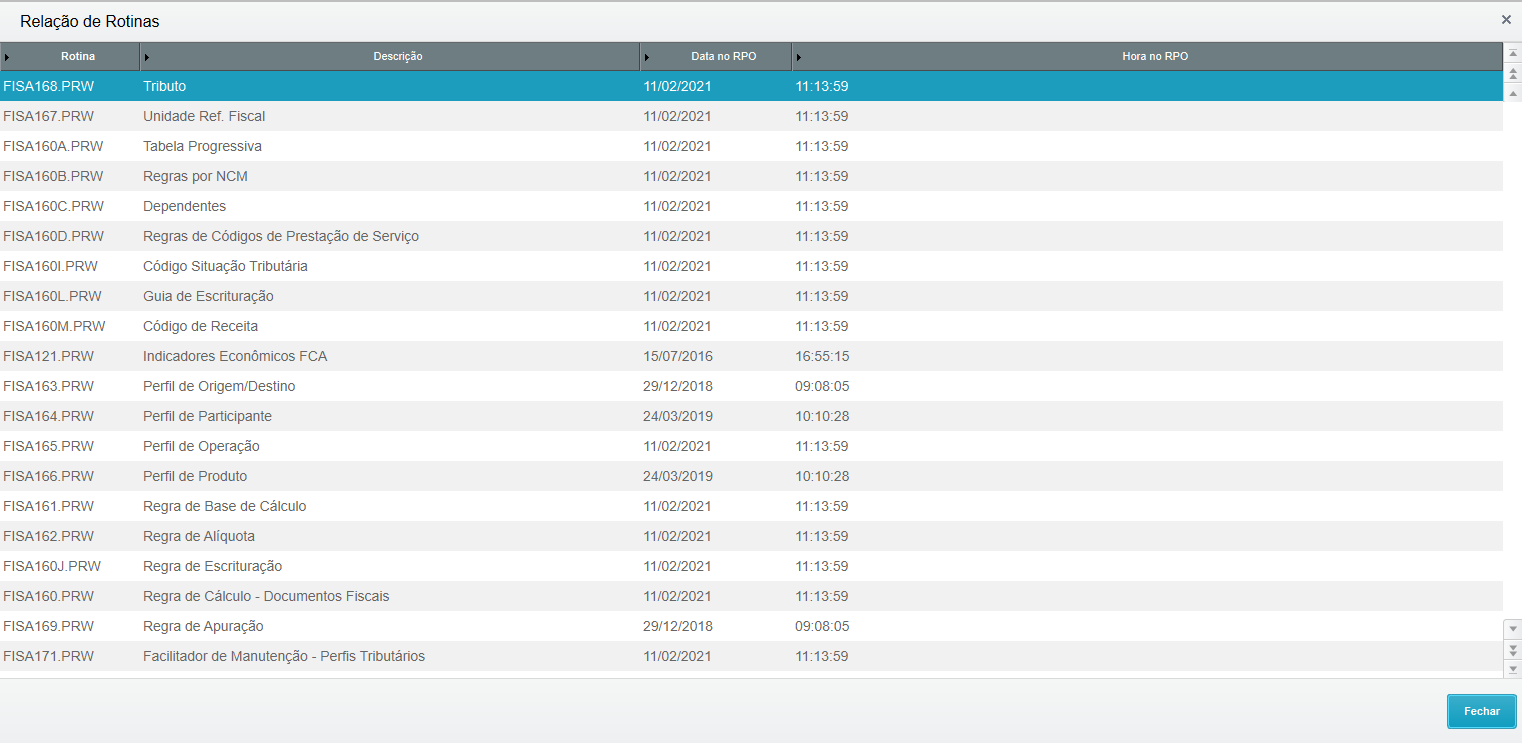Open the Data no RPO column arrow

647,57
